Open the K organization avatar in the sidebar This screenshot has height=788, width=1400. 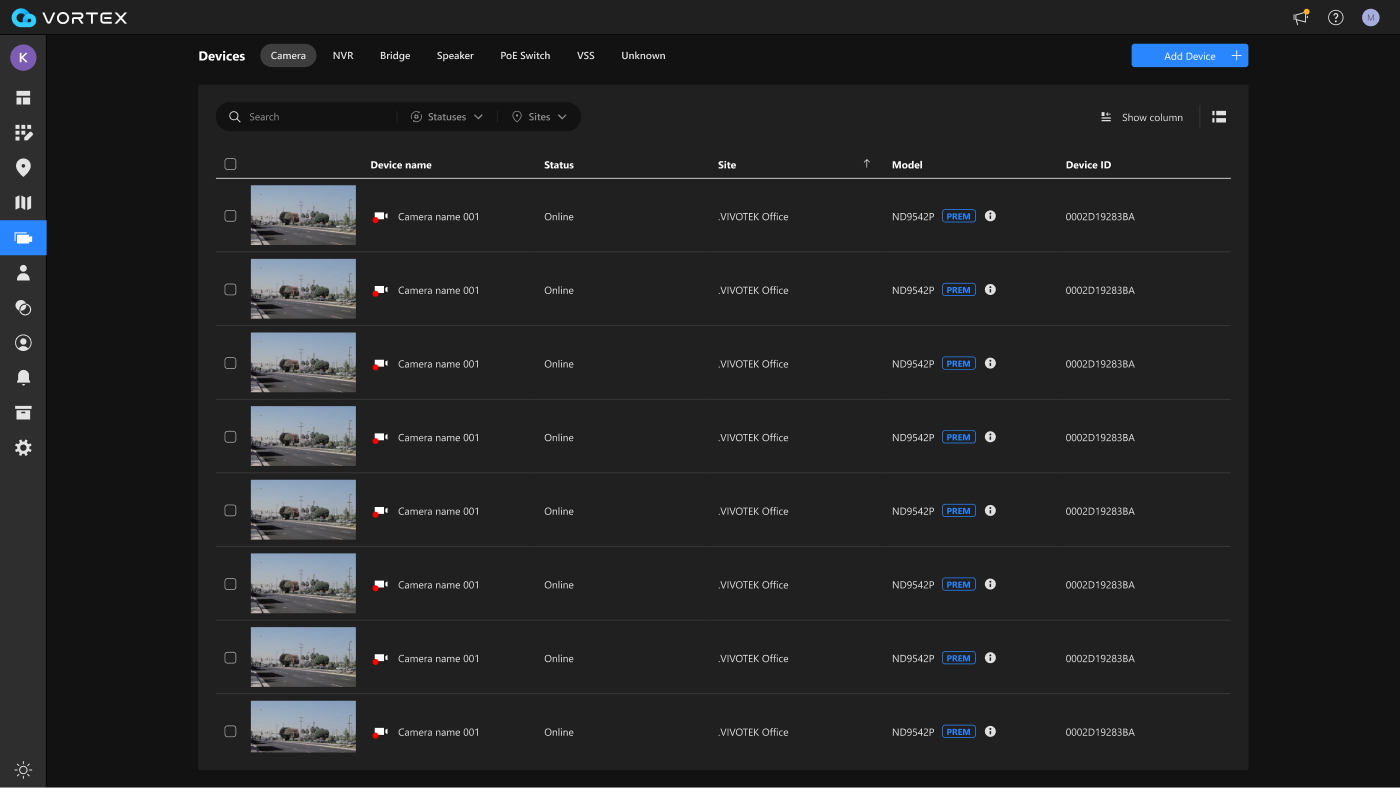tap(23, 57)
